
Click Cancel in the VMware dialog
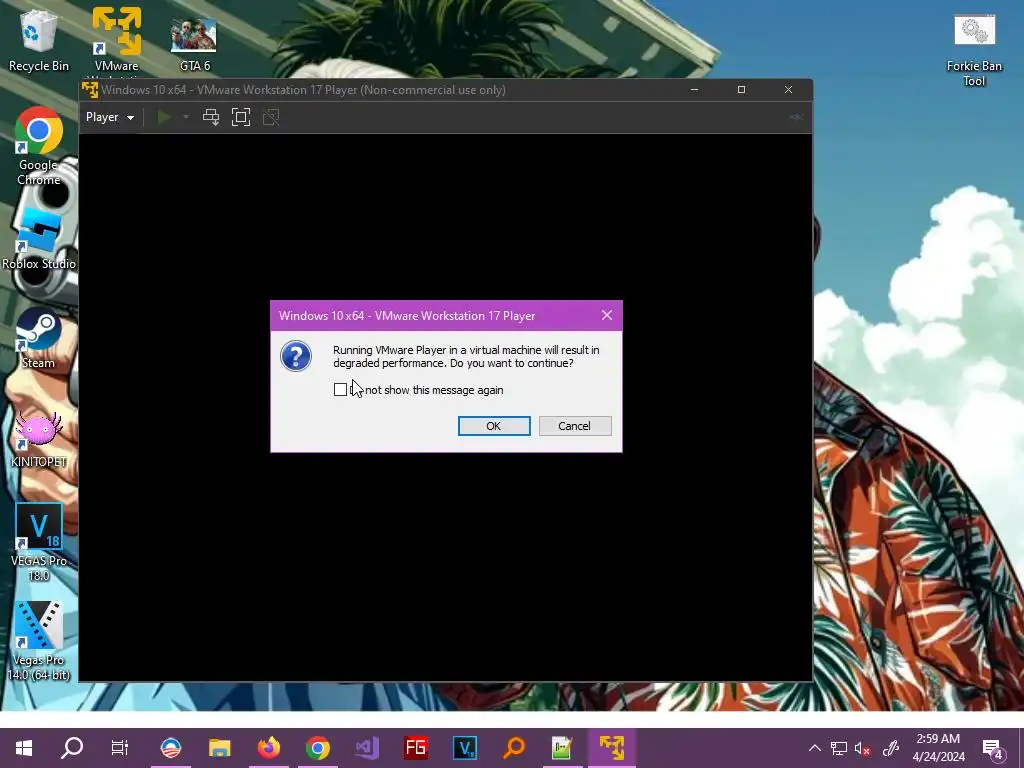coord(575,426)
